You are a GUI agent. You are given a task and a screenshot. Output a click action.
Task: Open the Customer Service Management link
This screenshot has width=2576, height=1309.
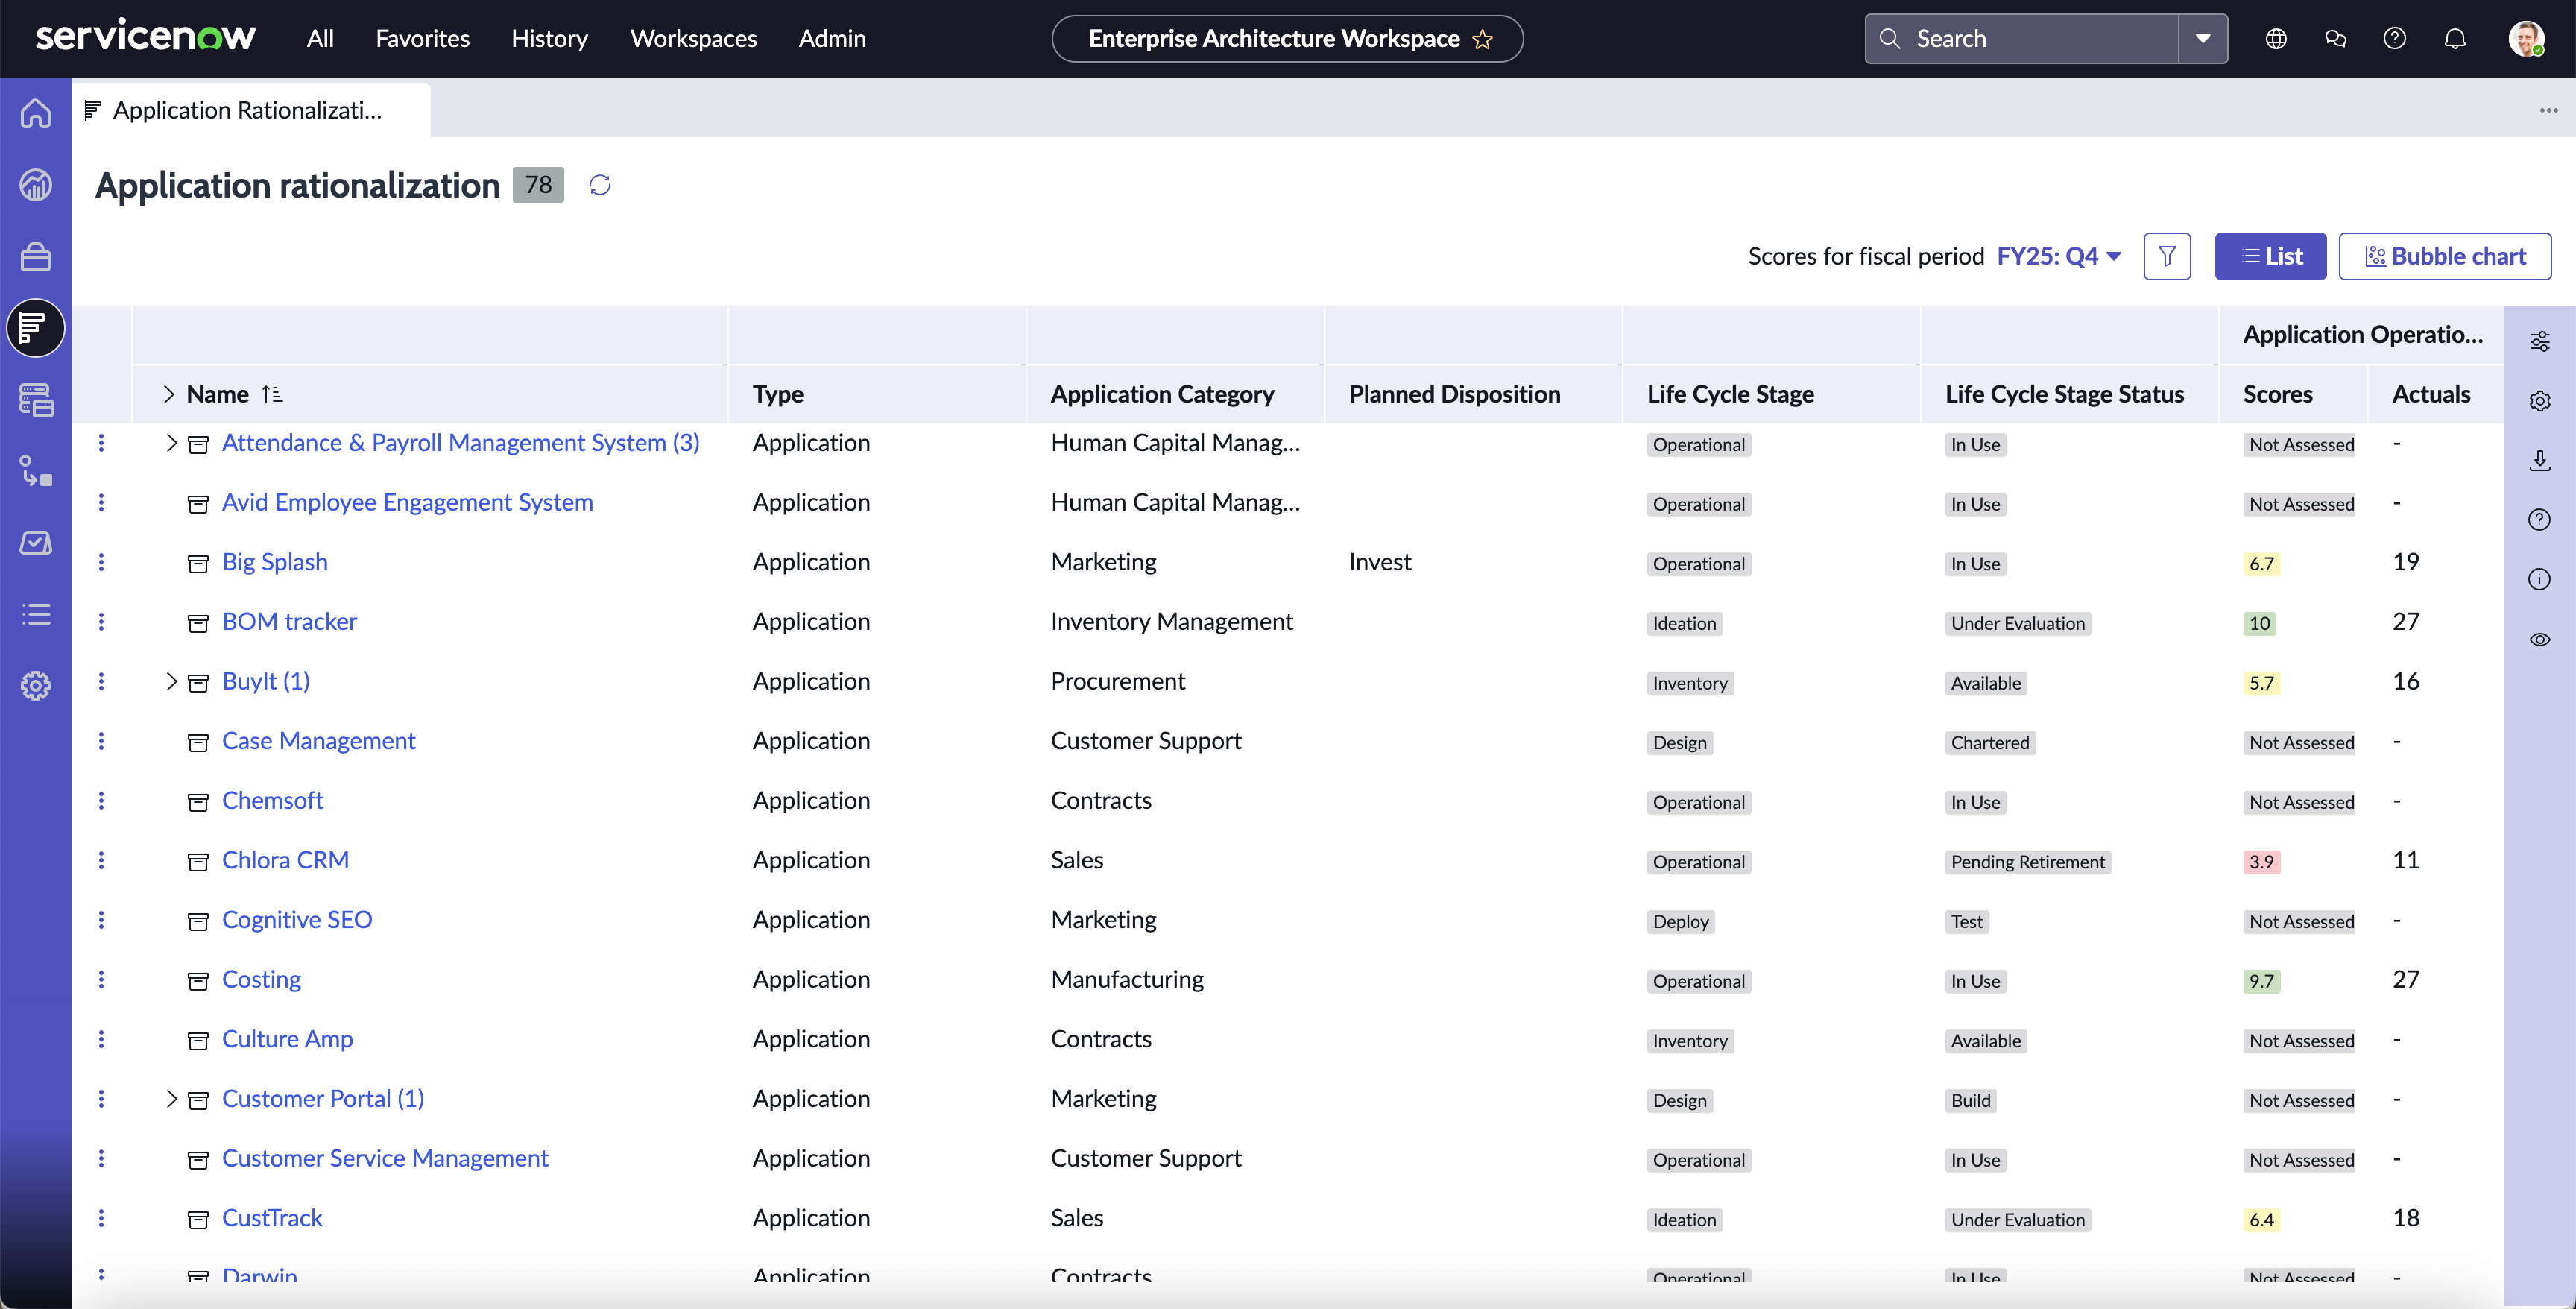385,1158
